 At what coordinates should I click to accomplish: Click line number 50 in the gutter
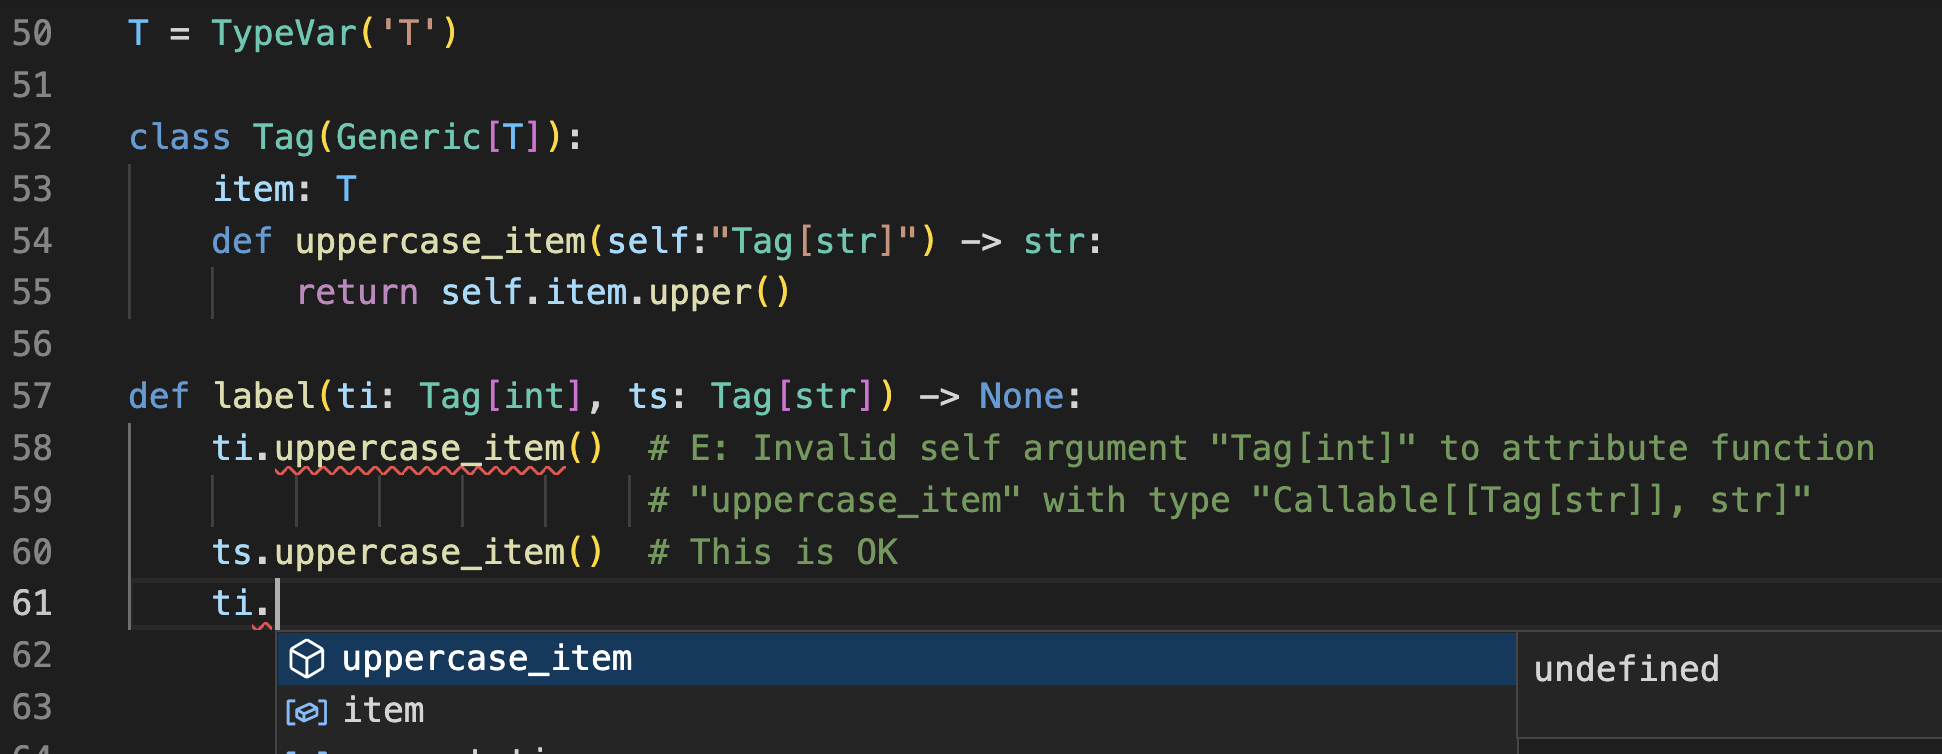coord(31,33)
